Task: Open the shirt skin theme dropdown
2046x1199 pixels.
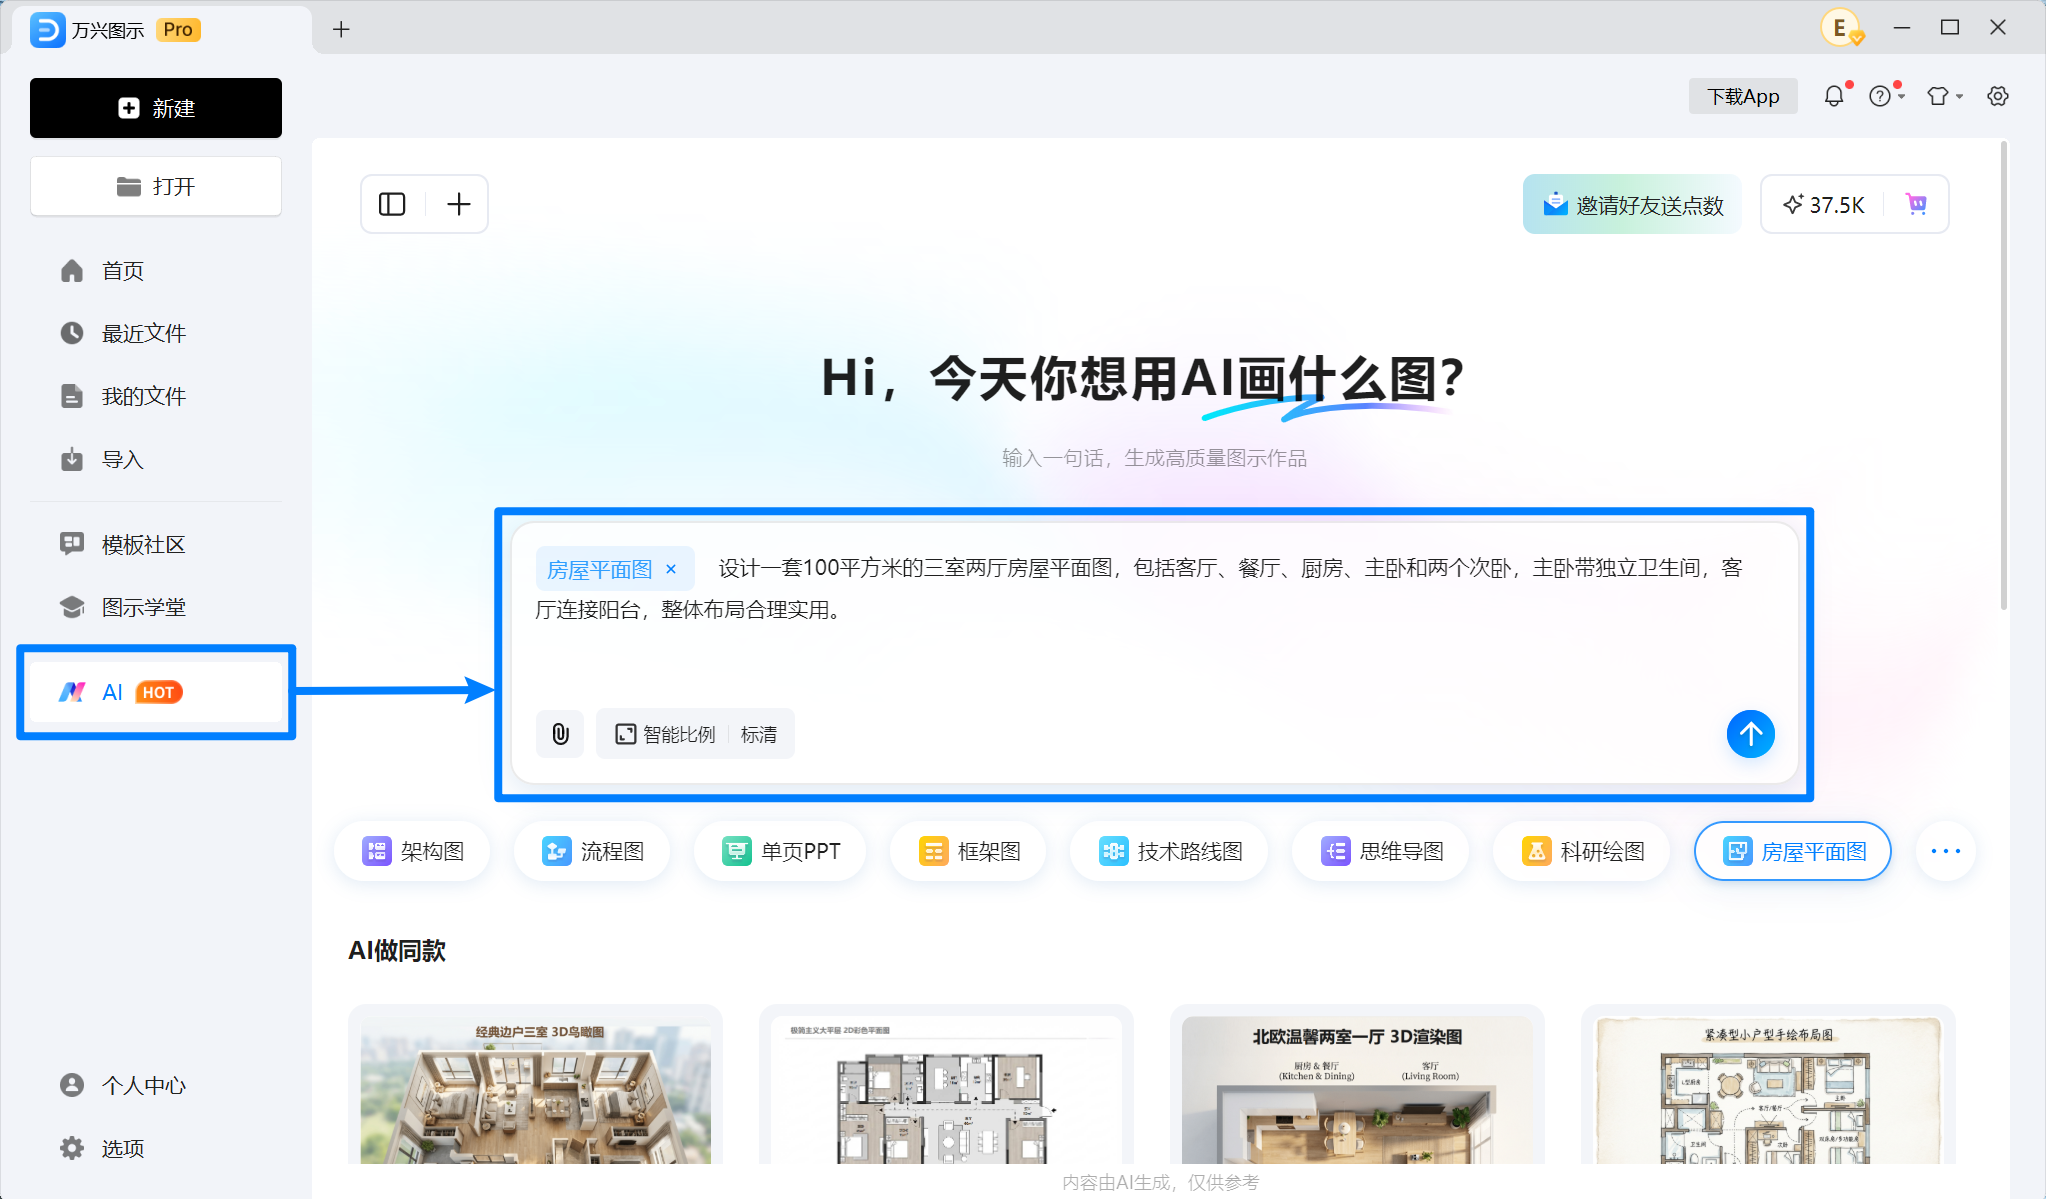Action: tap(1945, 96)
